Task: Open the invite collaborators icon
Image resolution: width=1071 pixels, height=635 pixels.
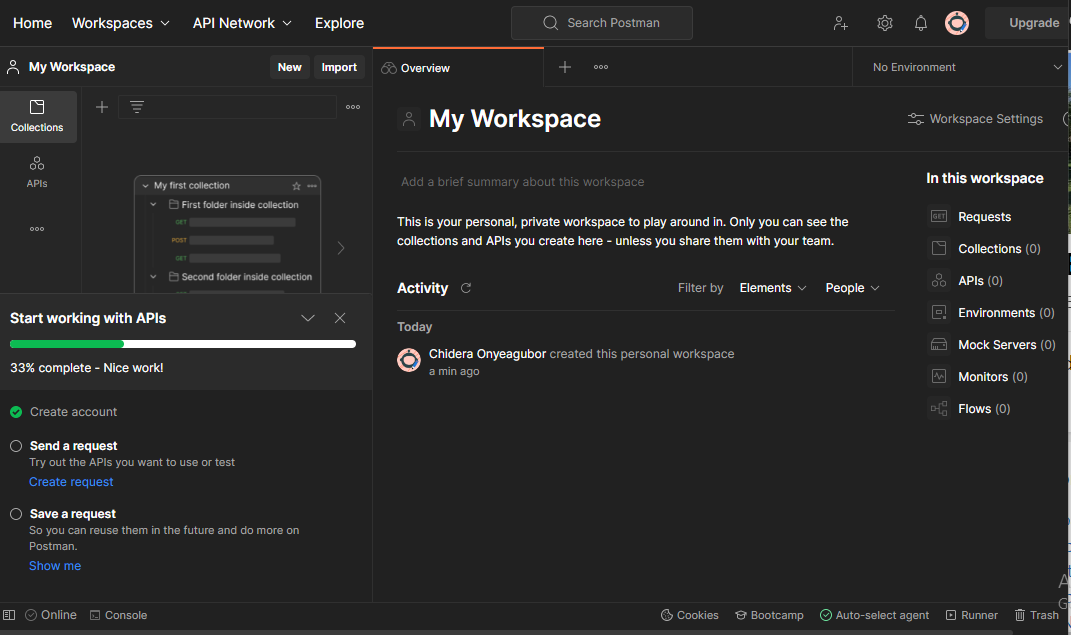Action: coord(841,23)
